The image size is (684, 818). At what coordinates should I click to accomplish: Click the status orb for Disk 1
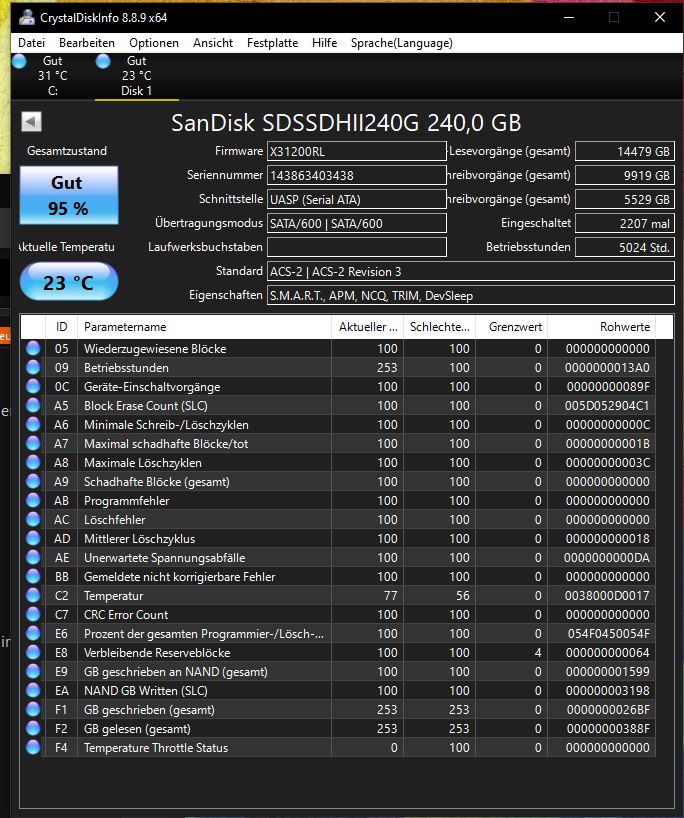pyautogui.click(x=103, y=61)
